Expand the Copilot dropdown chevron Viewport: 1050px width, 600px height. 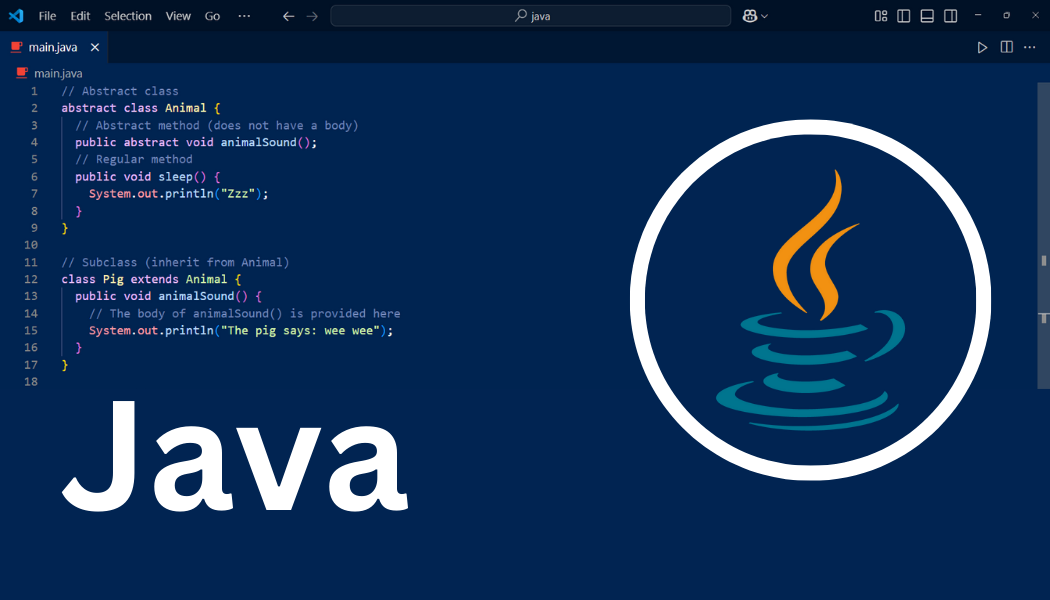[x=765, y=16]
